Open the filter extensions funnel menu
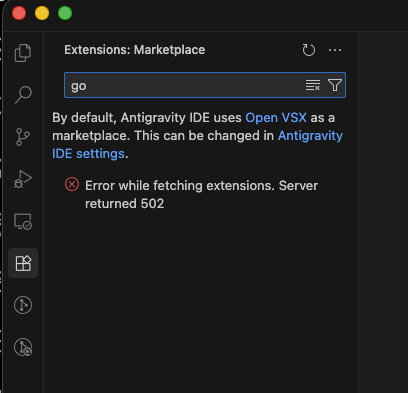This screenshot has width=408, height=393. [x=335, y=85]
